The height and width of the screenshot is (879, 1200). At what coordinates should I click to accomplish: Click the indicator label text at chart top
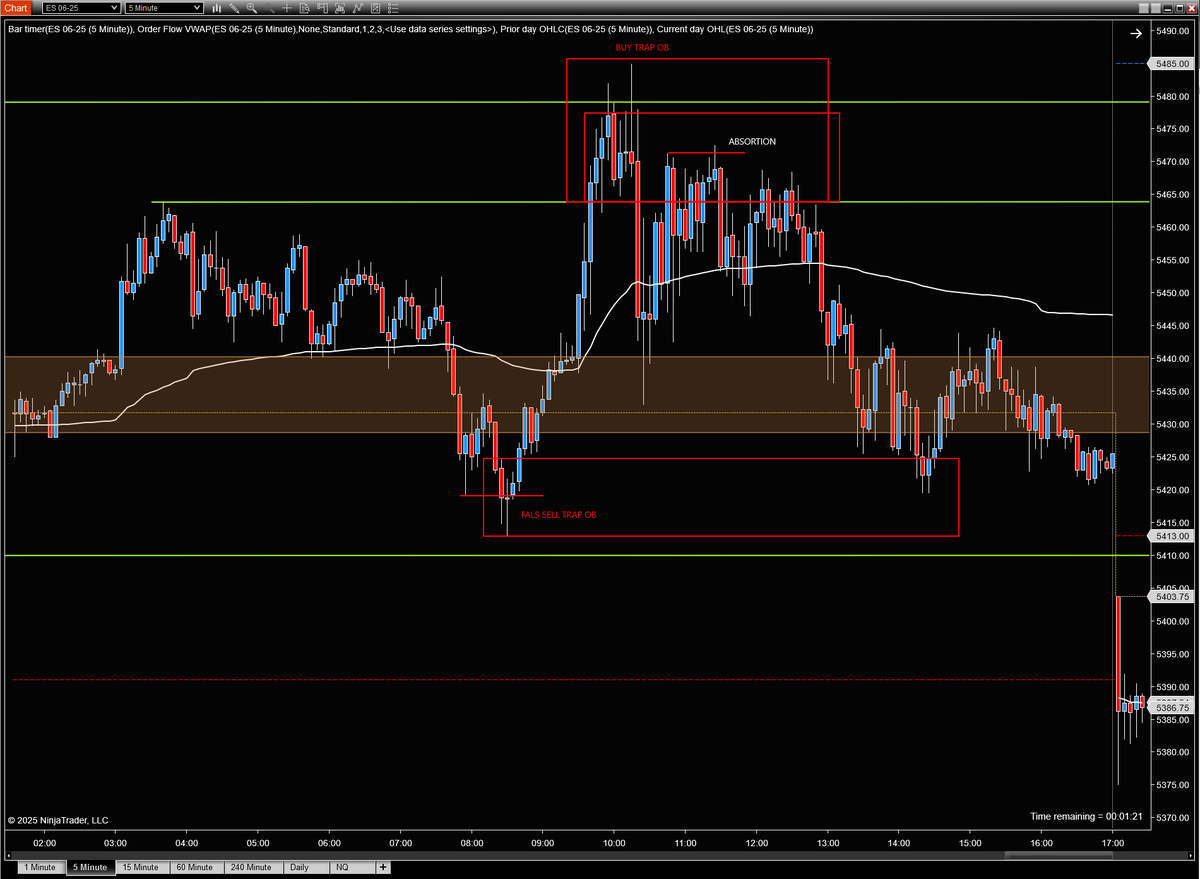click(410, 29)
